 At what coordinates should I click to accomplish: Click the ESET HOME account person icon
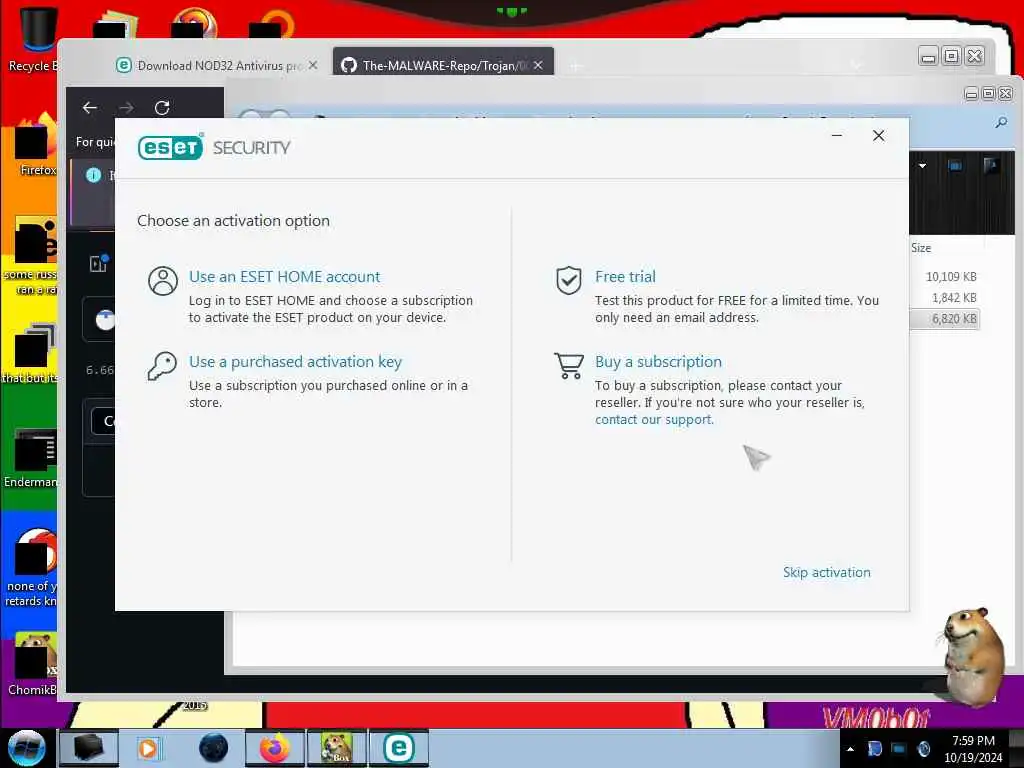tap(163, 281)
